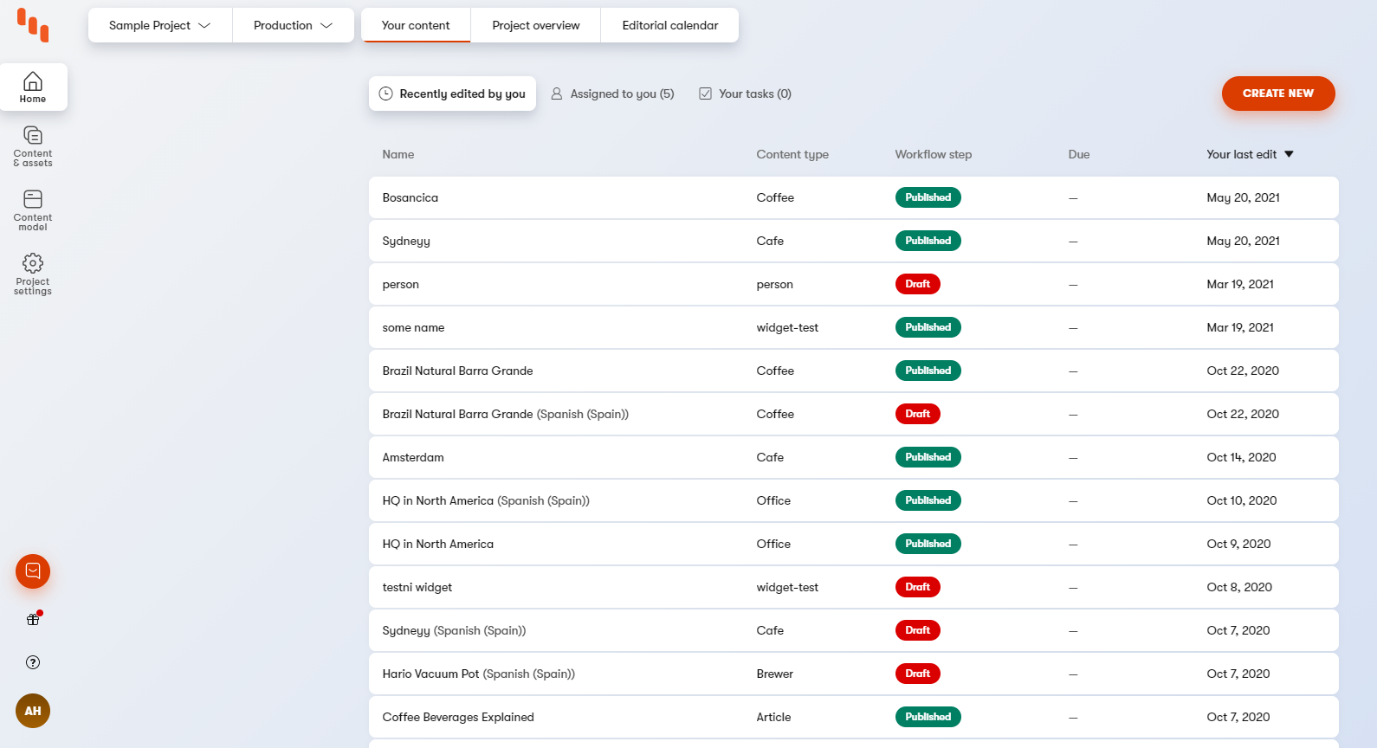Expand the Production environment dropdown

293,26
